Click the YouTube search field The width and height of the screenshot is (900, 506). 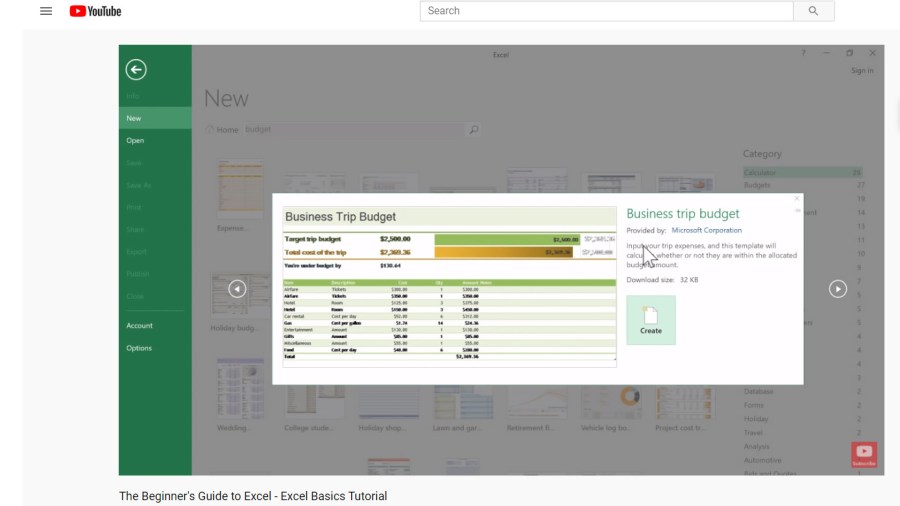[x=606, y=11]
